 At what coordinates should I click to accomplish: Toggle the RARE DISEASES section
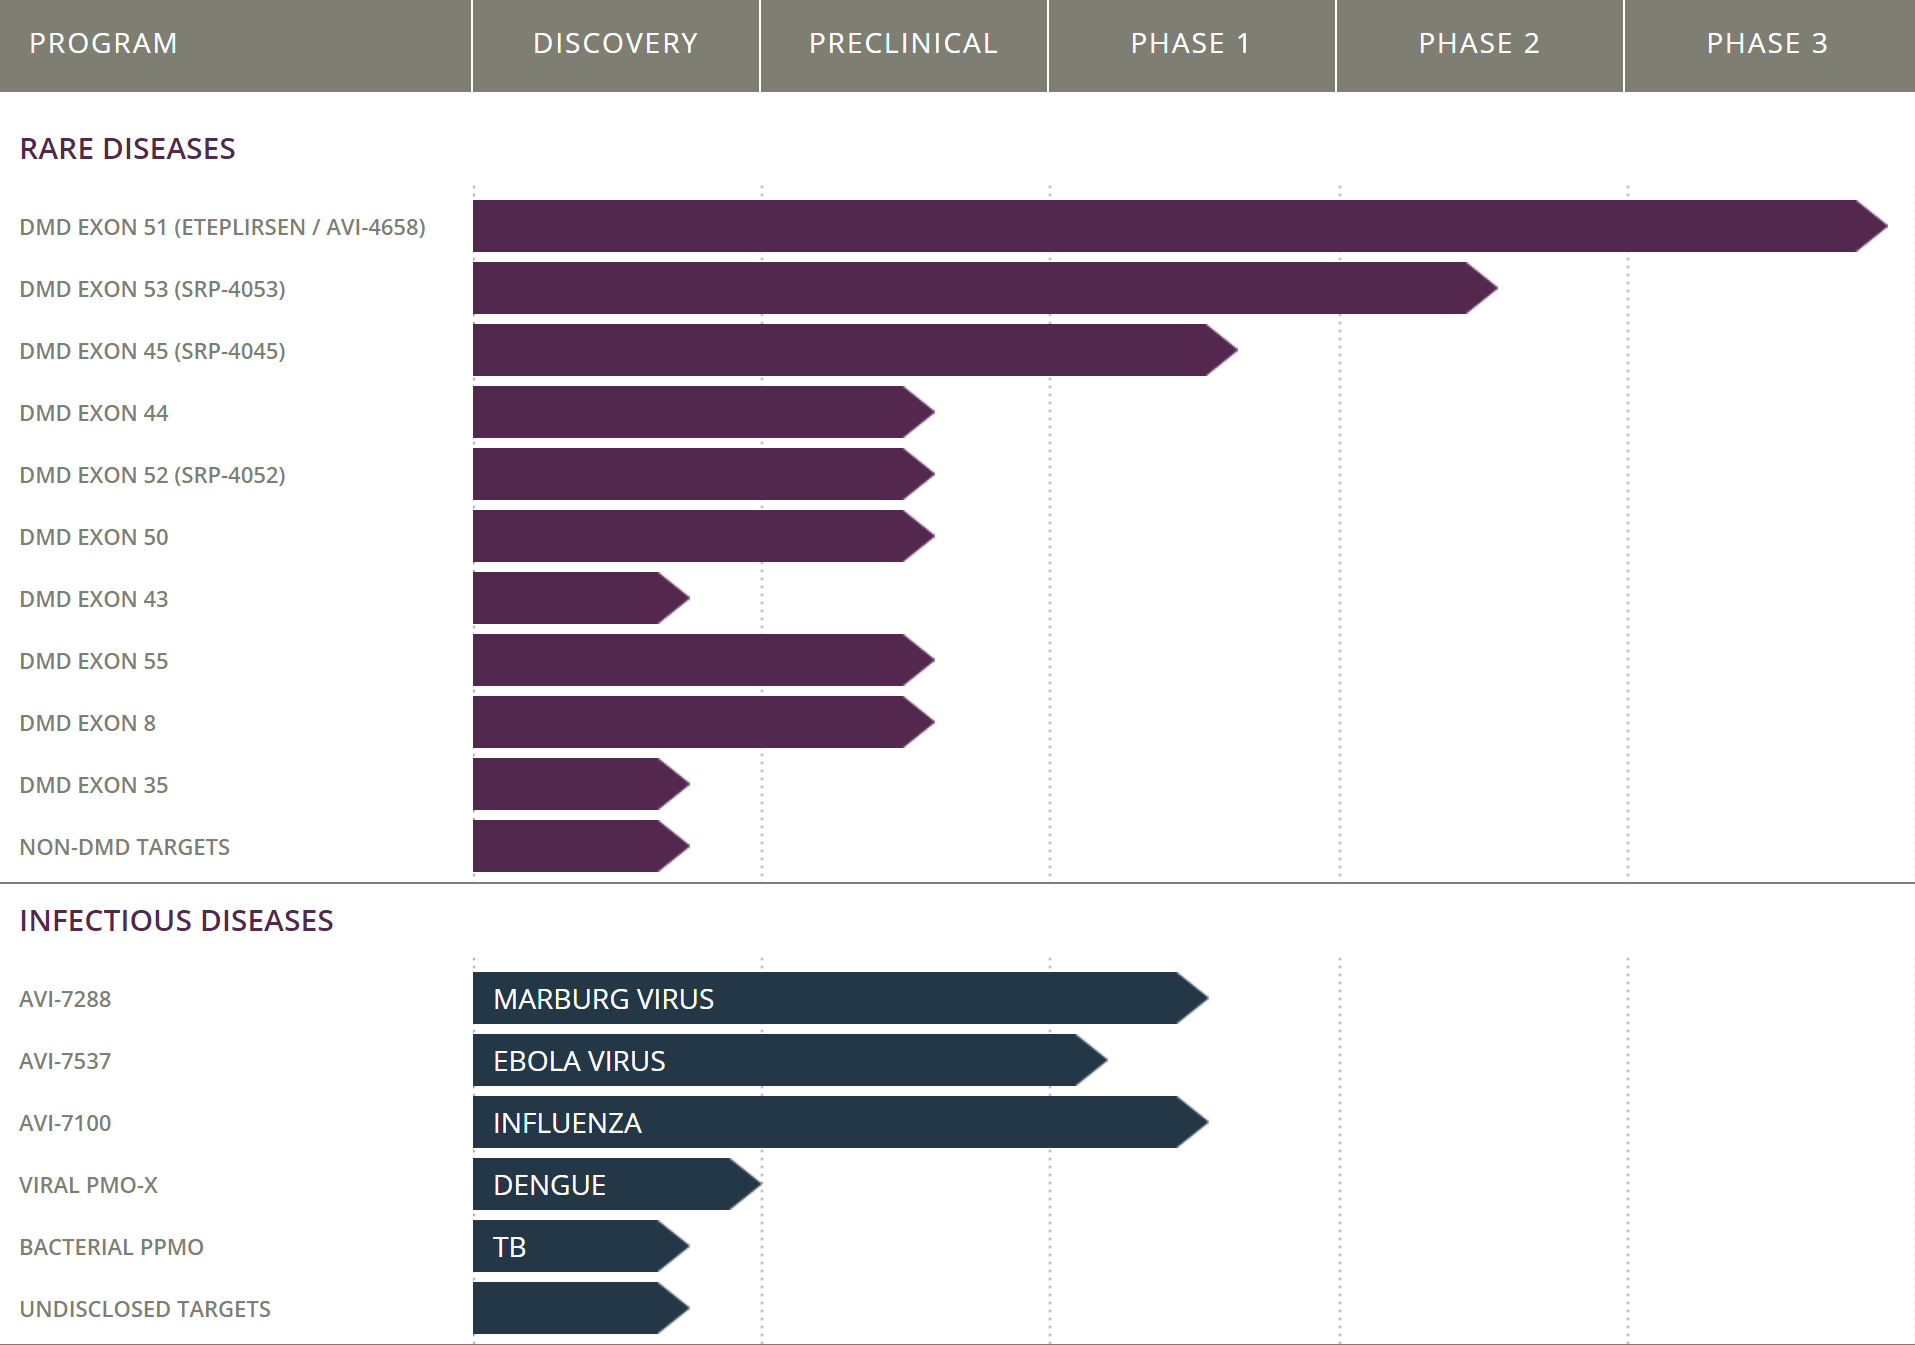click(x=128, y=148)
